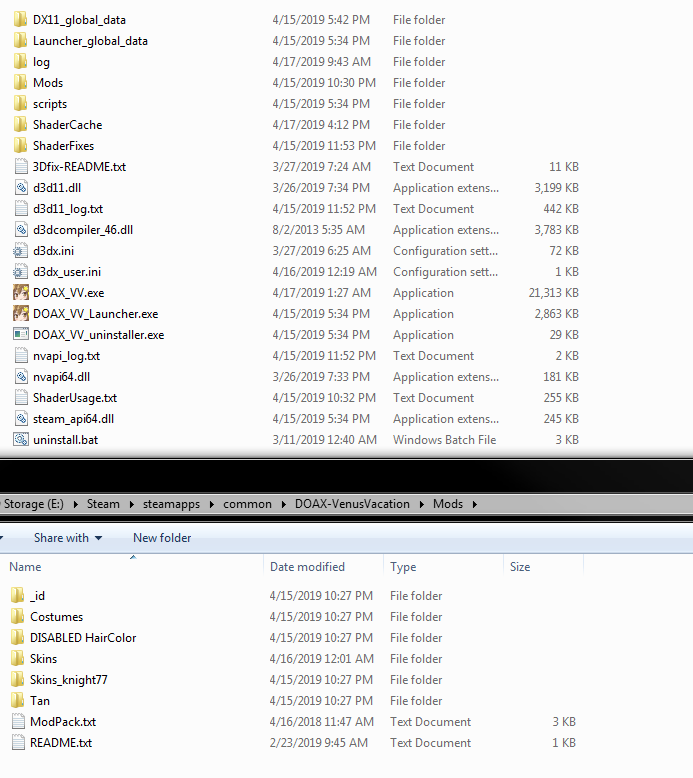
Task: Select the DOAX_VV_Launcher.exe application icon
Action: coord(20,314)
